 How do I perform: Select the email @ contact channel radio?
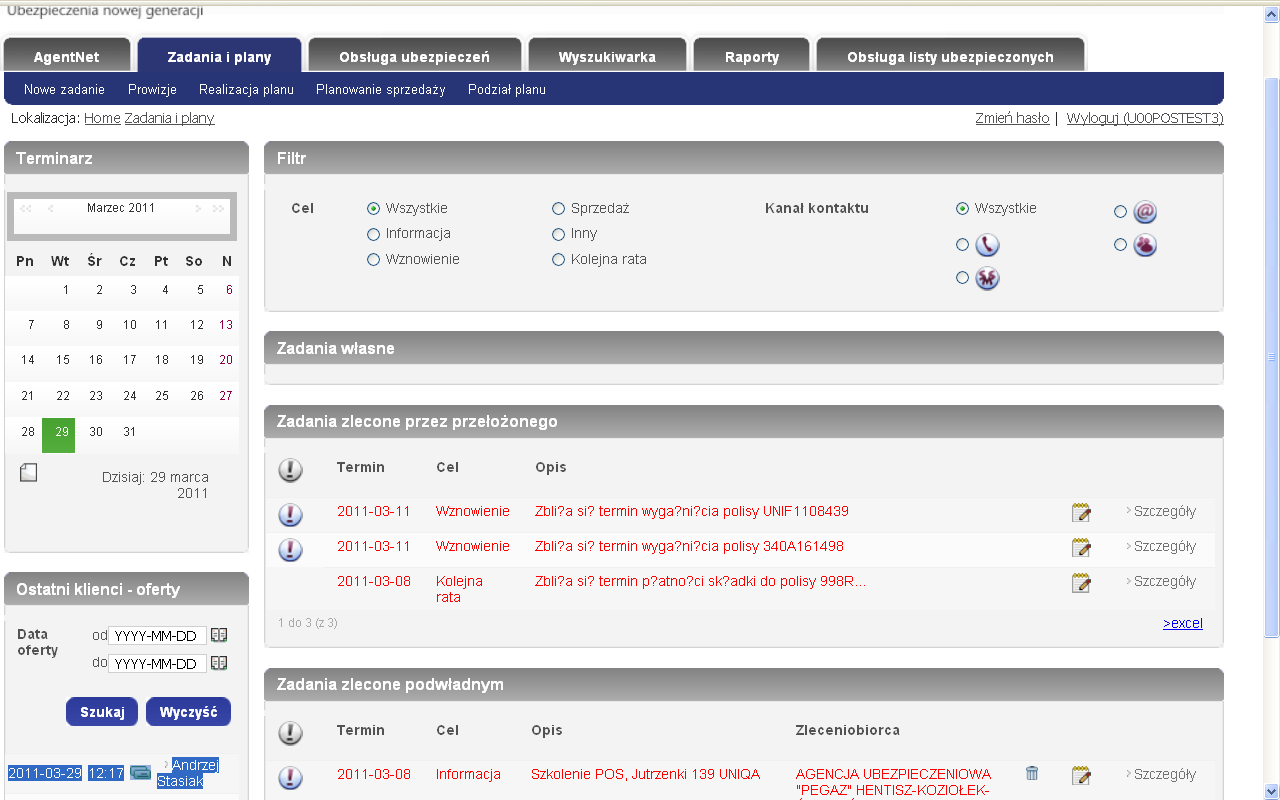click(x=1120, y=212)
